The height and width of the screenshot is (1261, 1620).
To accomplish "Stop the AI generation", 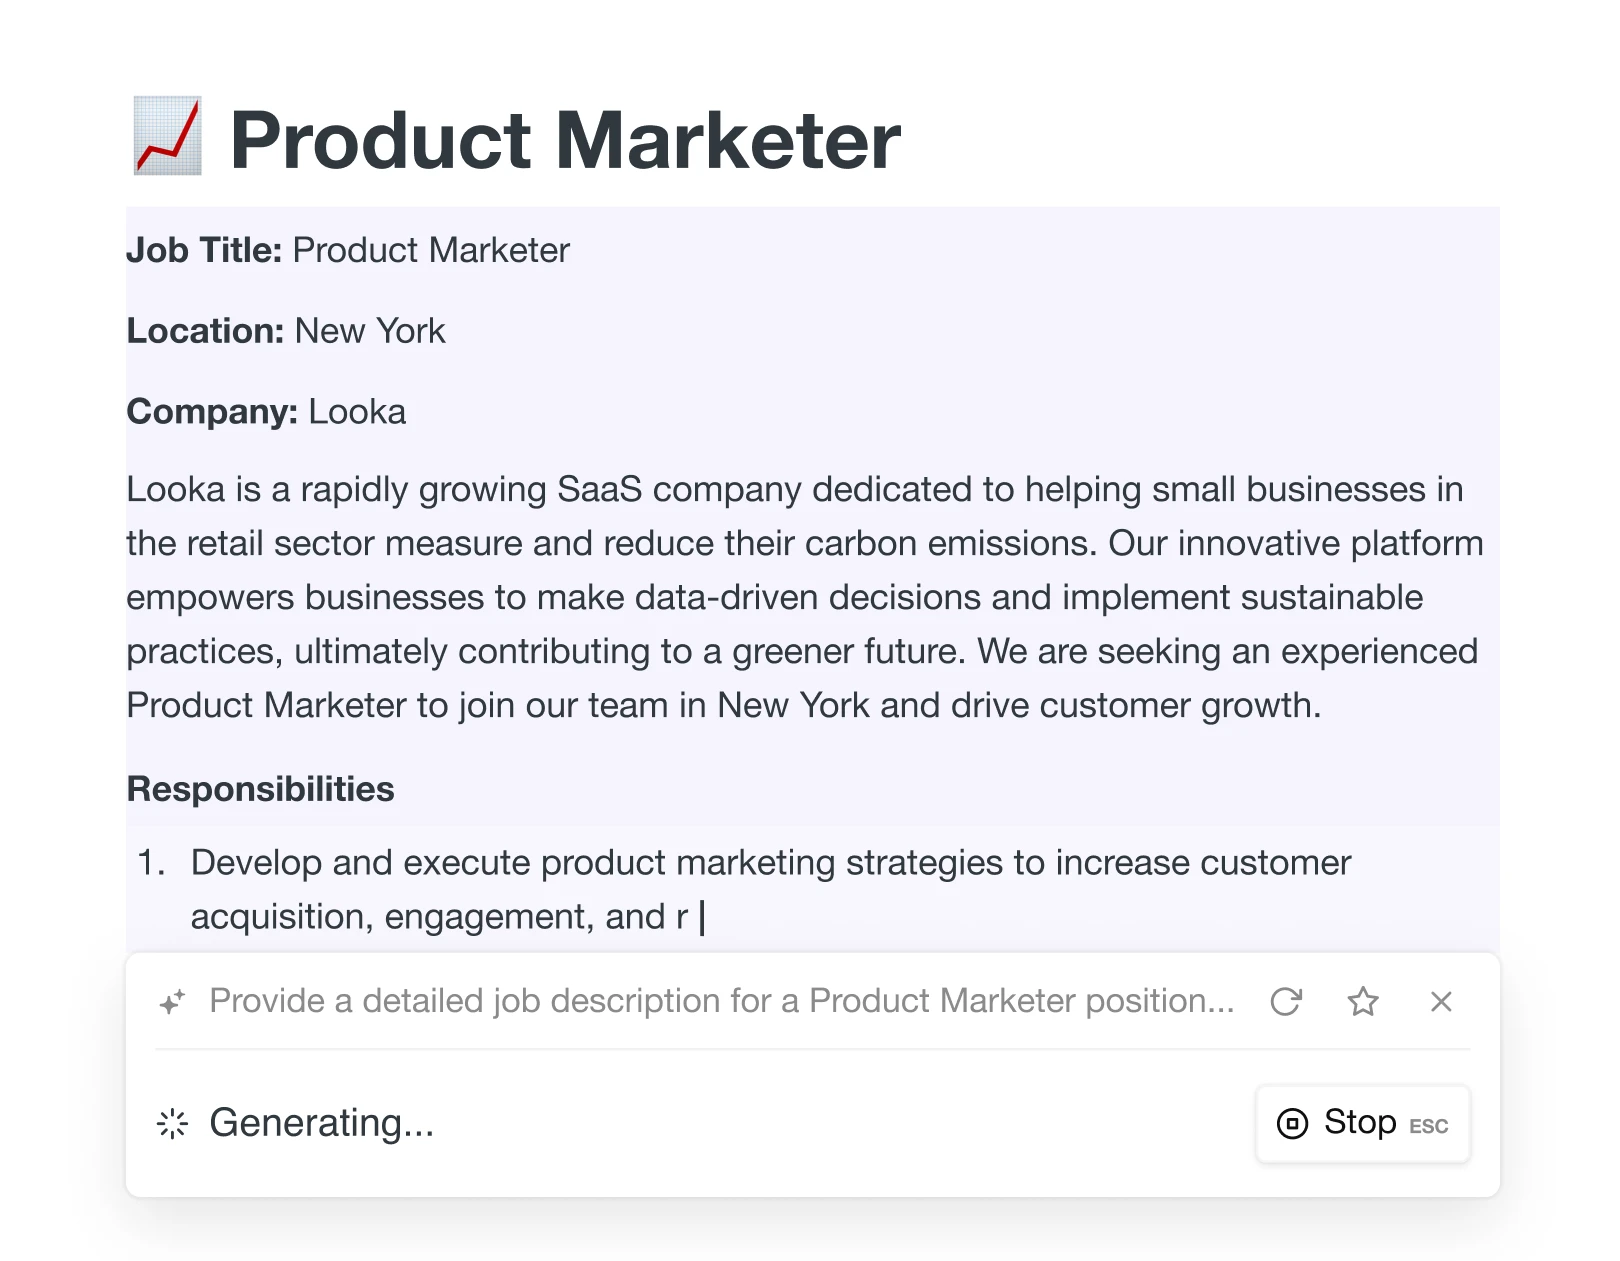I will [1362, 1124].
